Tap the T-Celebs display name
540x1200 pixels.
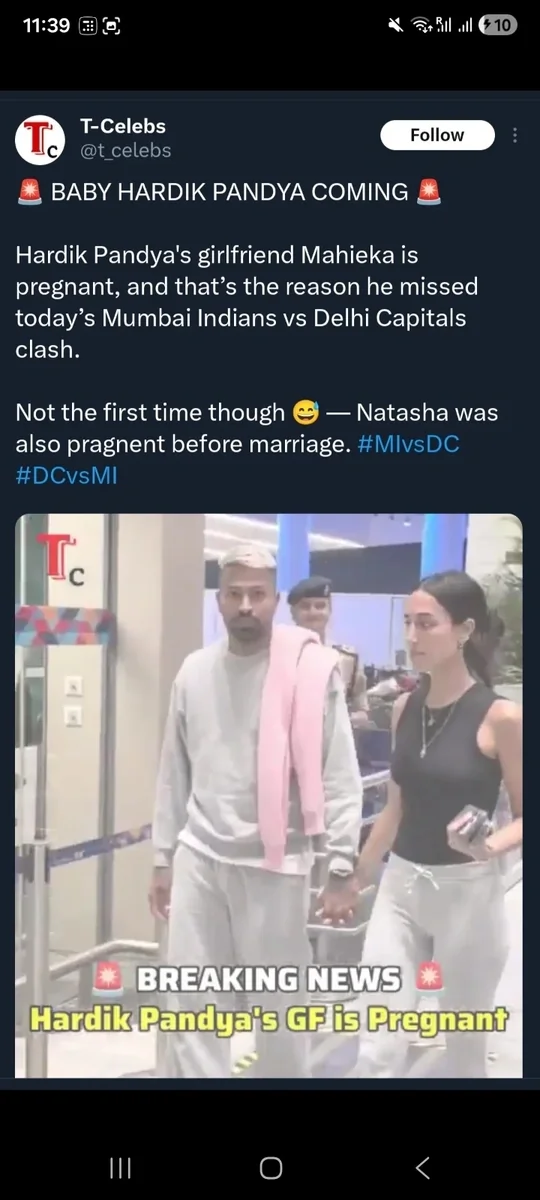122,126
